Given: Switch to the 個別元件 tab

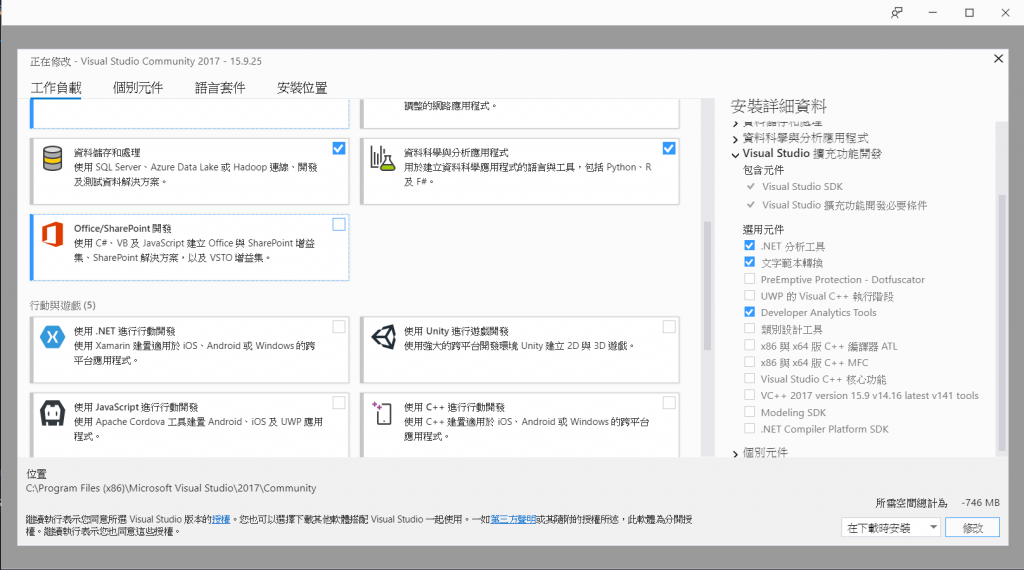Looking at the screenshot, I should (138, 87).
